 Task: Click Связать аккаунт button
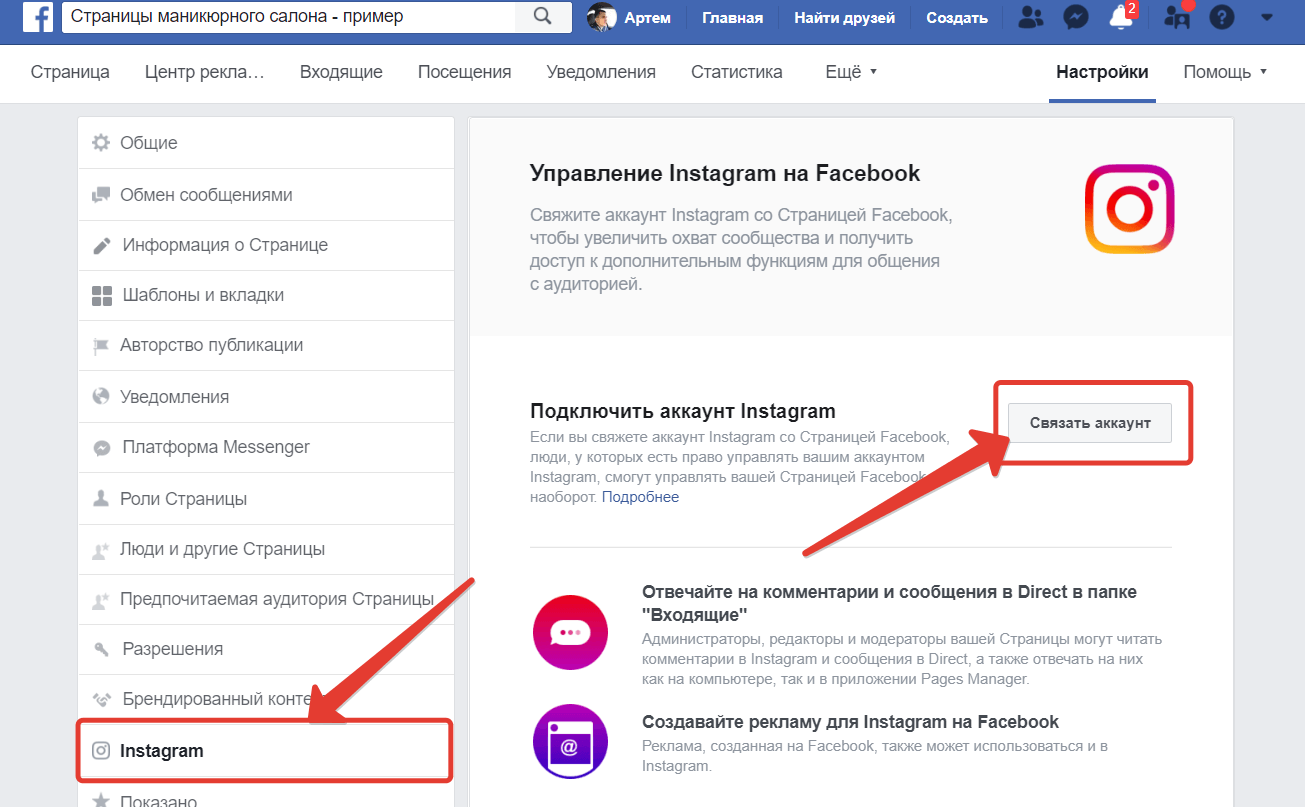[1090, 423]
